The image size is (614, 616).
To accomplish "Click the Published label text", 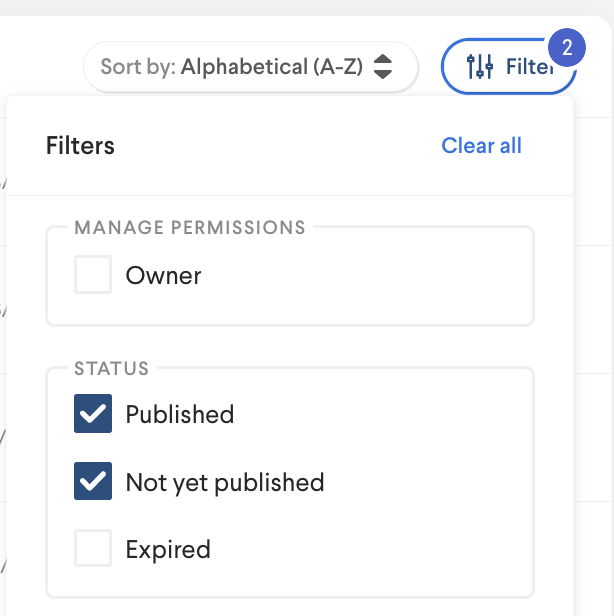I will (x=180, y=414).
